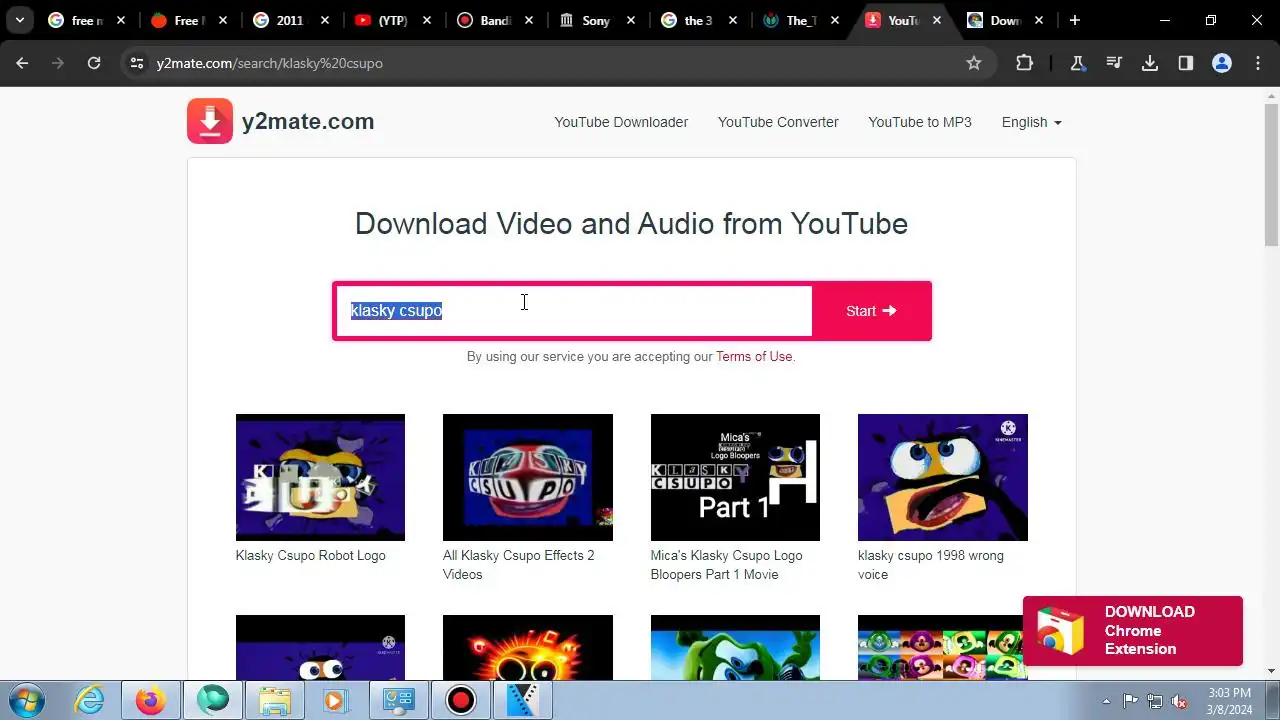Open the media player taskbar icon

click(336, 701)
